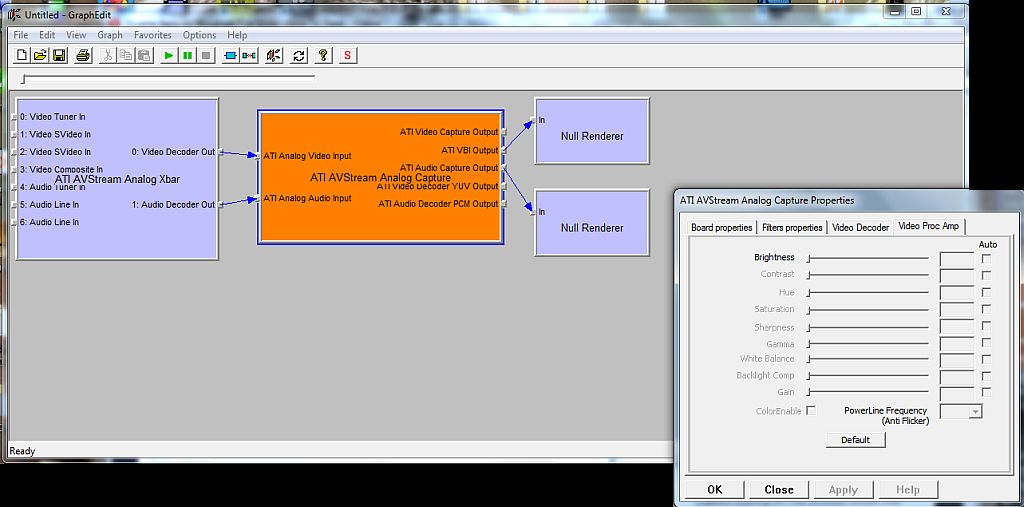The width and height of the screenshot is (1024, 507).
Task: Click the graph seek bar thumb
Action: (24, 79)
